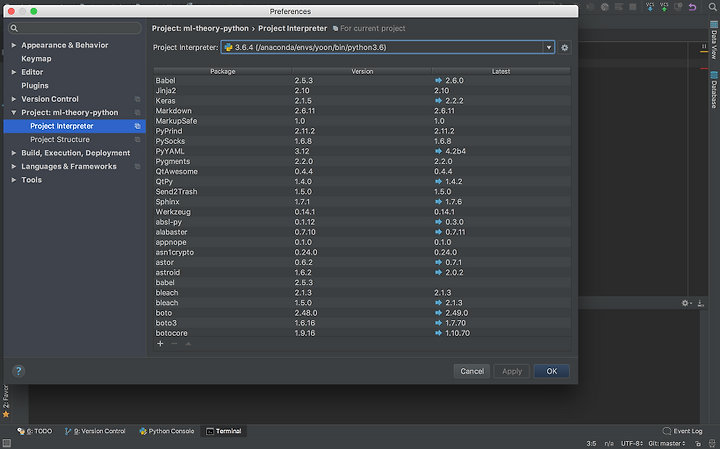Select the Sphinx package row
Viewport: 720px width, 449px height.
click(362, 202)
